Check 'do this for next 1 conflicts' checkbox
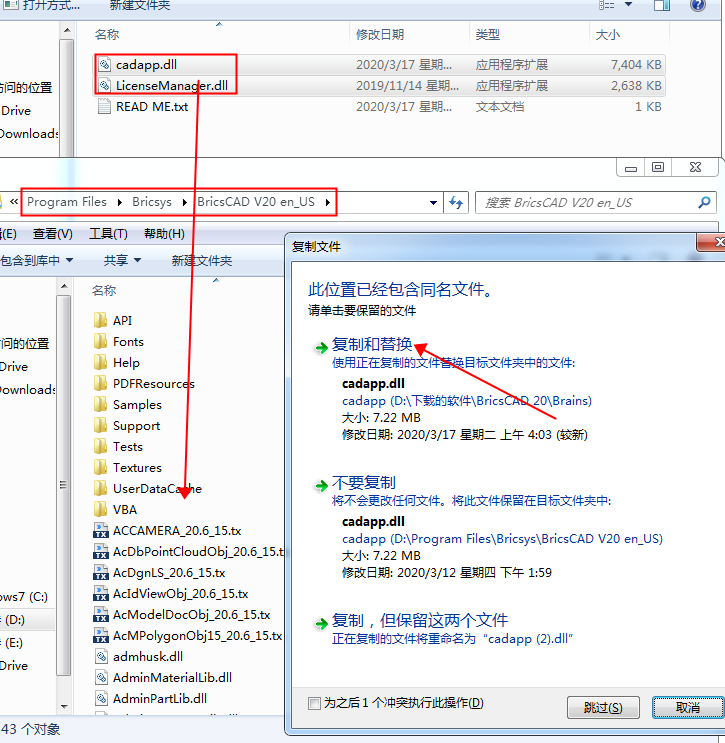Screen dimensions: 725x743 coord(314,703)
